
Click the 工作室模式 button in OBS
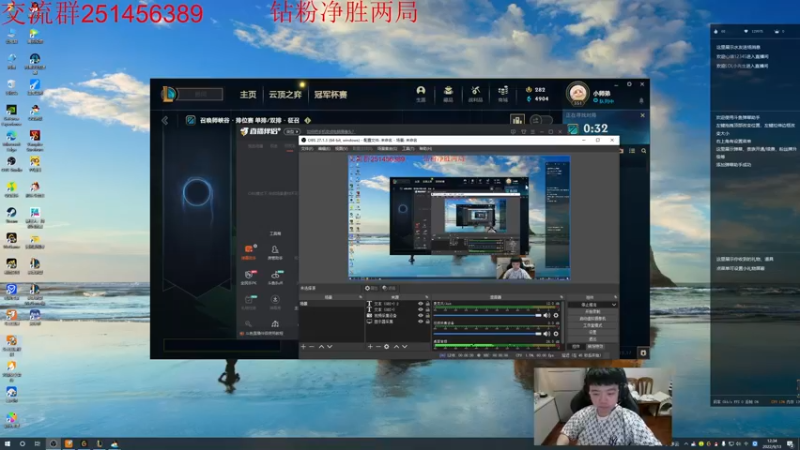(x=593, y=325)
